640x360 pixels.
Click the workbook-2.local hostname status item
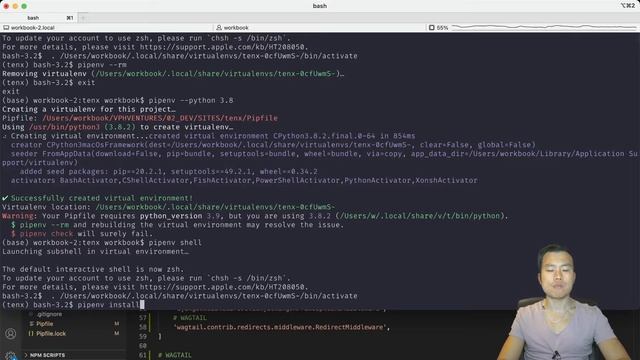pos(29,28)
